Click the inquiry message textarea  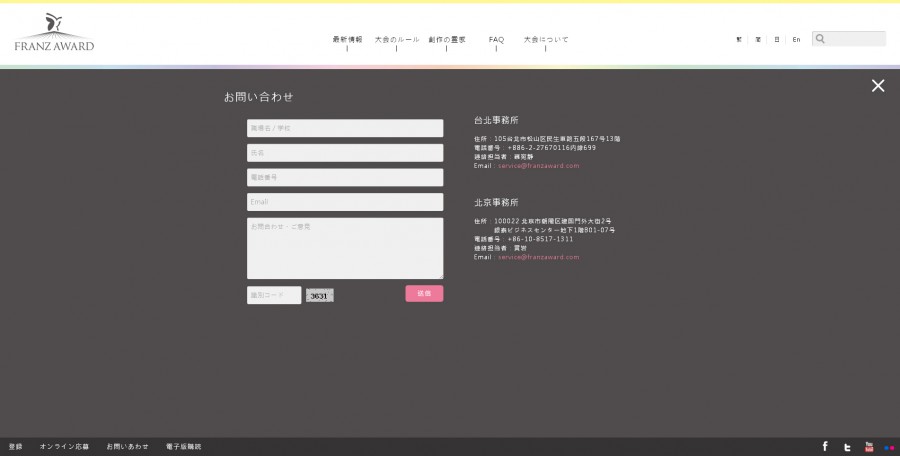(x=345, y=248)
